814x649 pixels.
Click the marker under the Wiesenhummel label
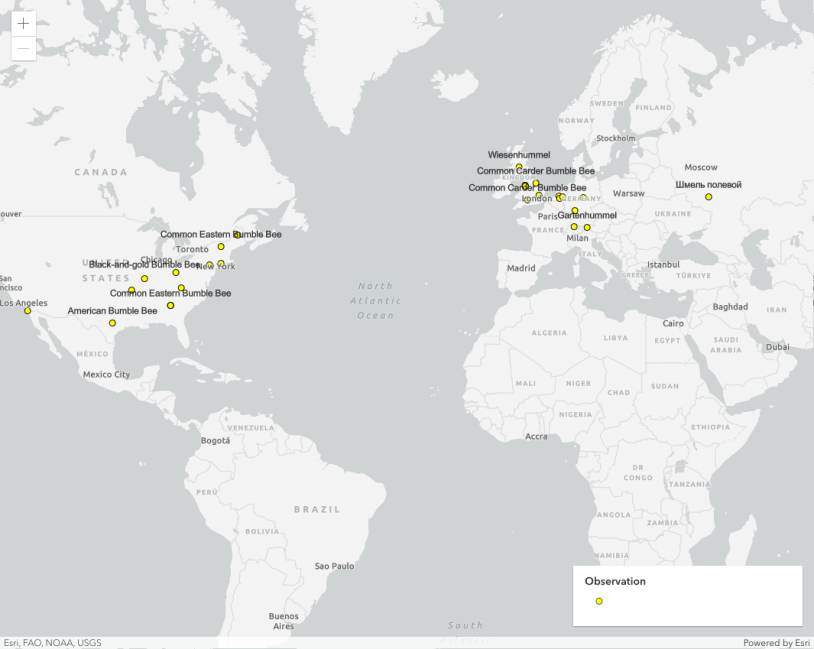519,167
